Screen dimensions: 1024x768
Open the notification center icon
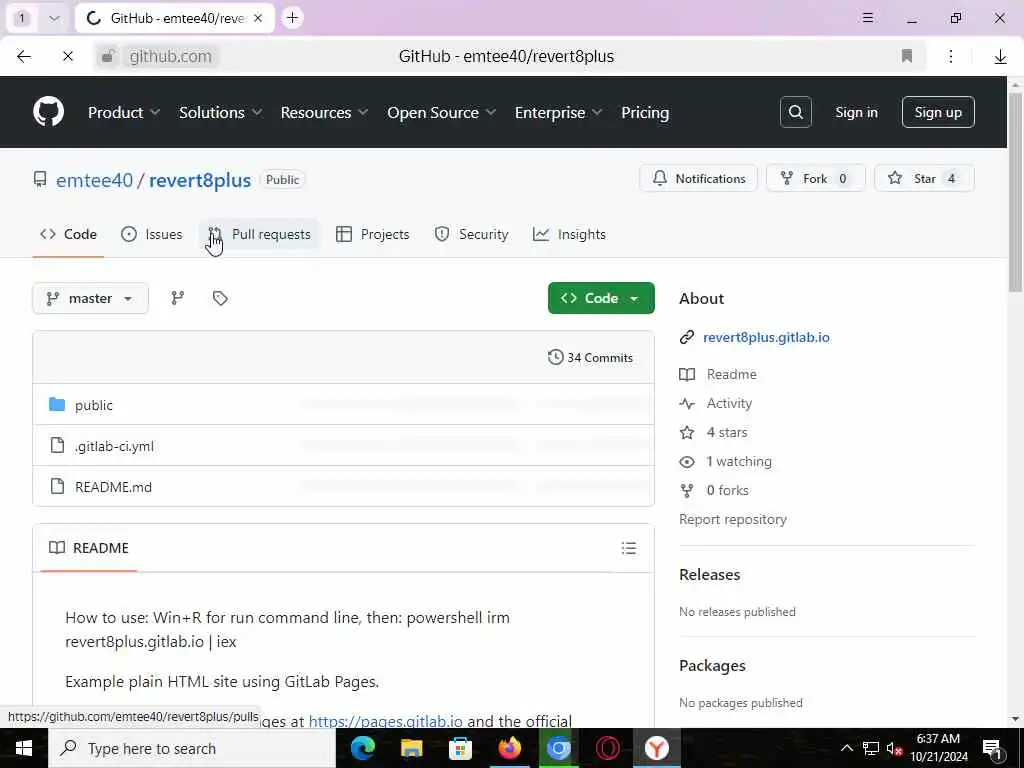[x=993, y=748]
